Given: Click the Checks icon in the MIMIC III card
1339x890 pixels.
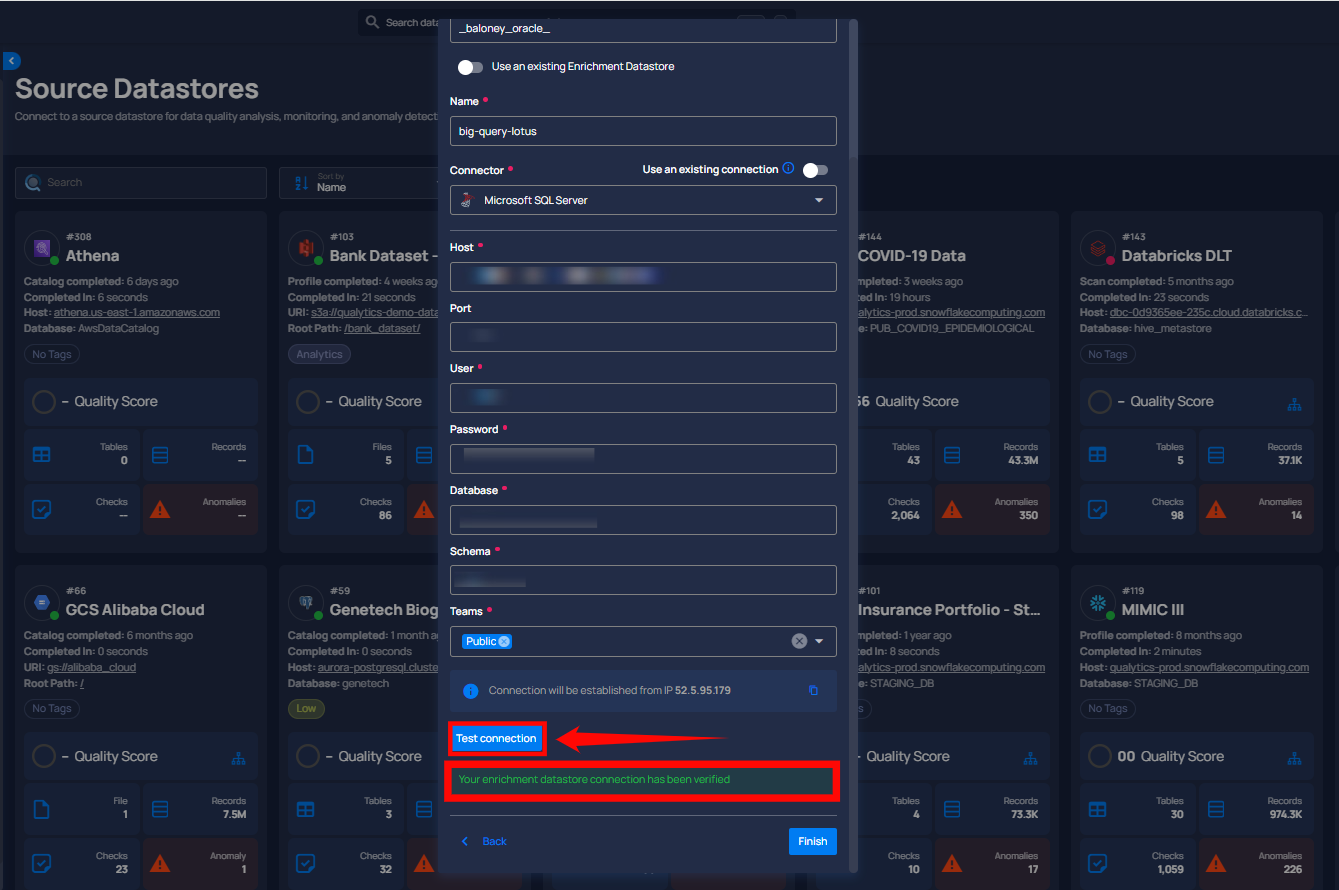Looking at the screenshot, I should coord(1097,863).
